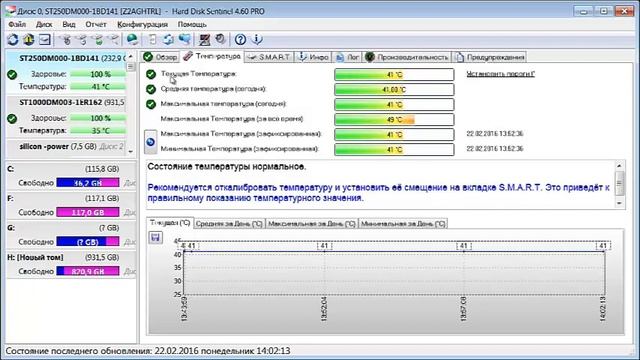Image resolution: width=640 pixels, height=360 pixels.
Task: Click the ST1000DM003 temperature value 35 °C
Action: [100, 131]
